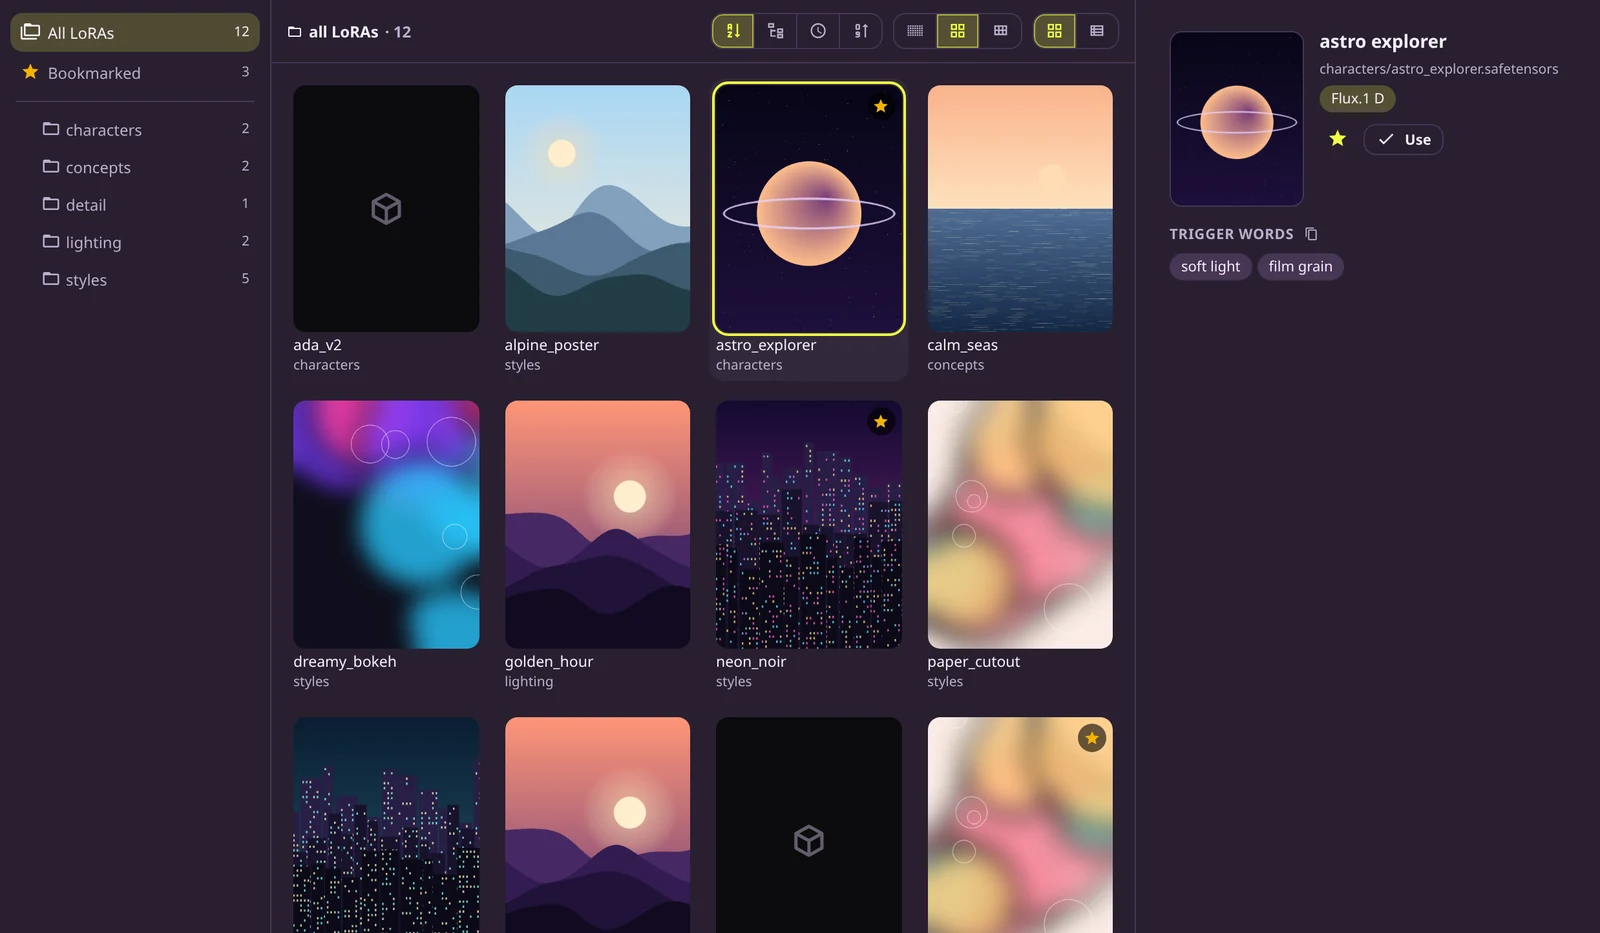Click the concepts folder icon
This screenshot has width=1600, height=933.
[x=51, y=166]
